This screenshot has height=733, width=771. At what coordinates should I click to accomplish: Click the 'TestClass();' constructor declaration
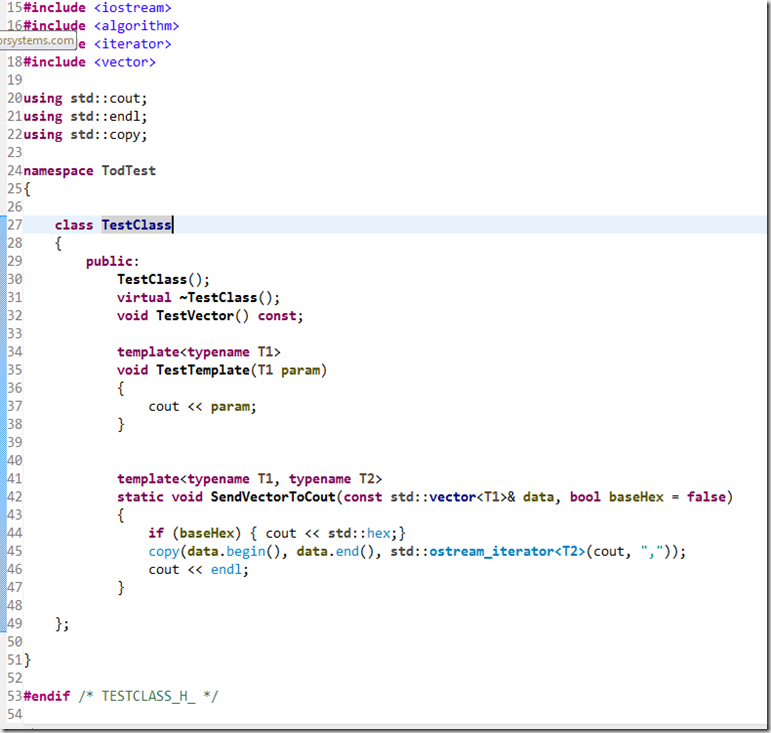[163, 279]
